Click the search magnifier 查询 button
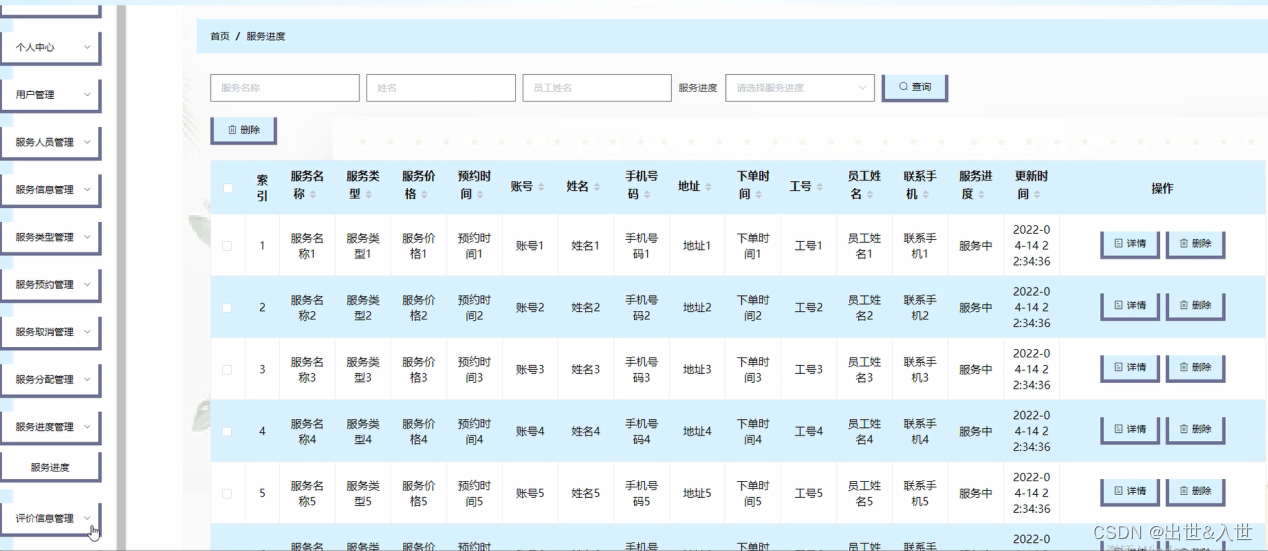 (x=914, y=87)
